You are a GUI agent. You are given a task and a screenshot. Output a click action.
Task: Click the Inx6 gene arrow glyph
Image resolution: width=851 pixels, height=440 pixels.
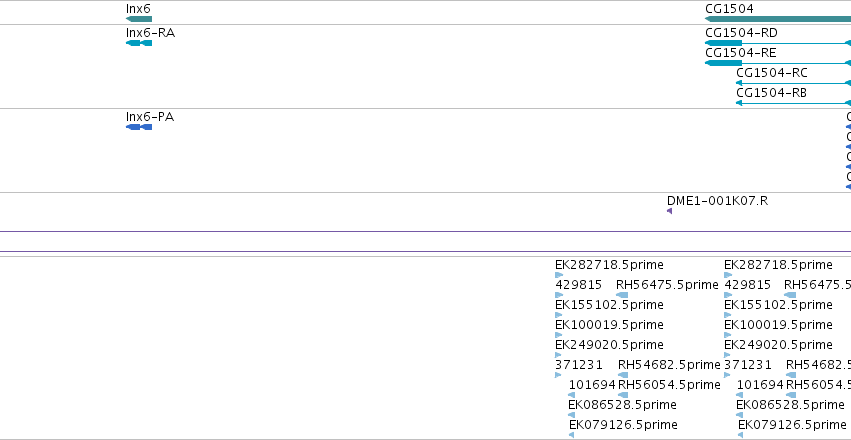(139, 19)
